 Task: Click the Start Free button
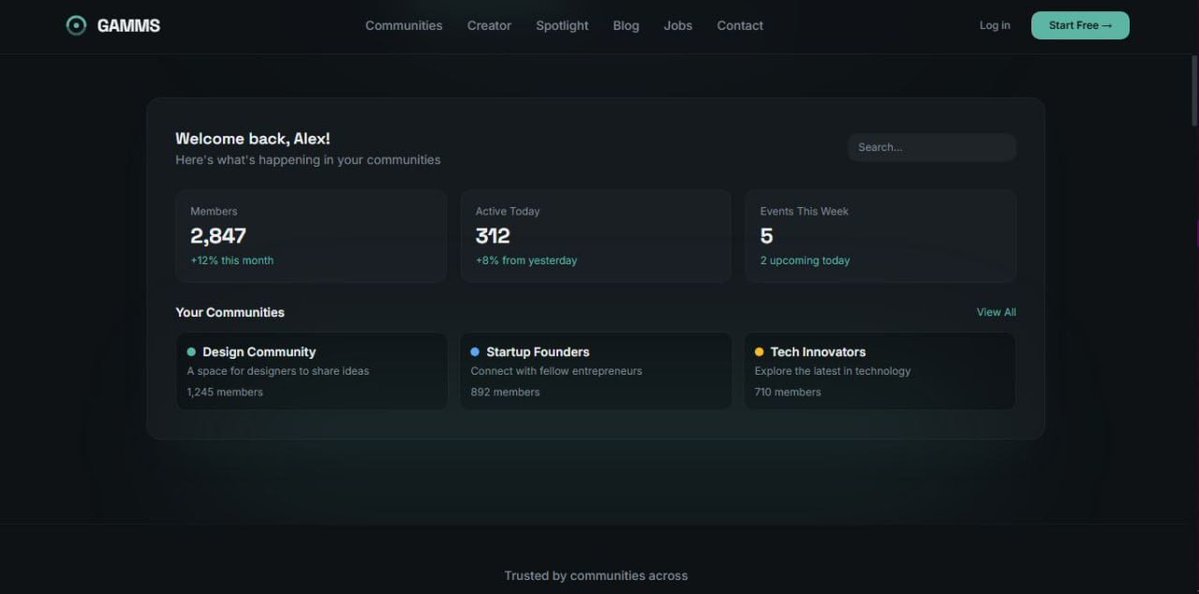coord(1080,25)
